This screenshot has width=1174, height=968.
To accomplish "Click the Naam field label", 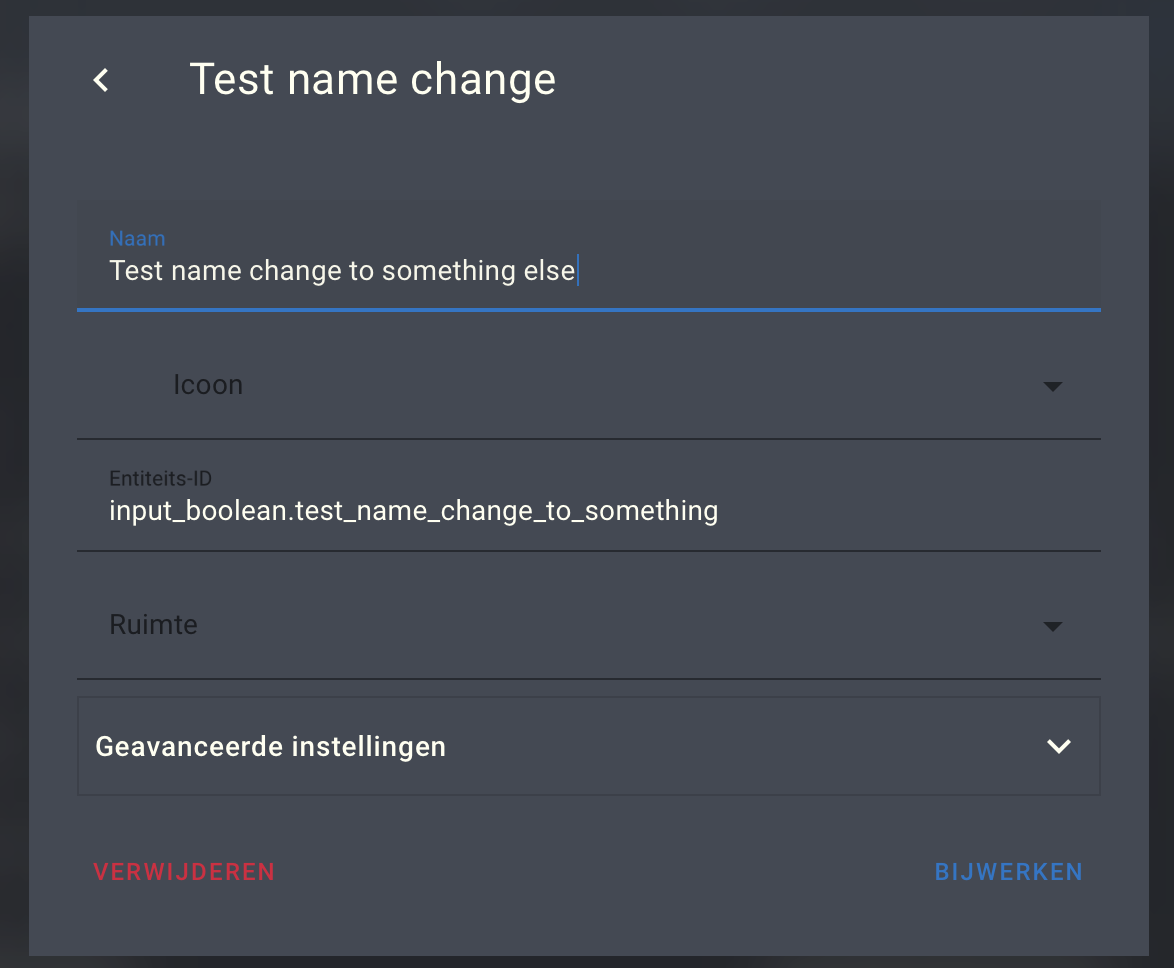I will 137,238.
